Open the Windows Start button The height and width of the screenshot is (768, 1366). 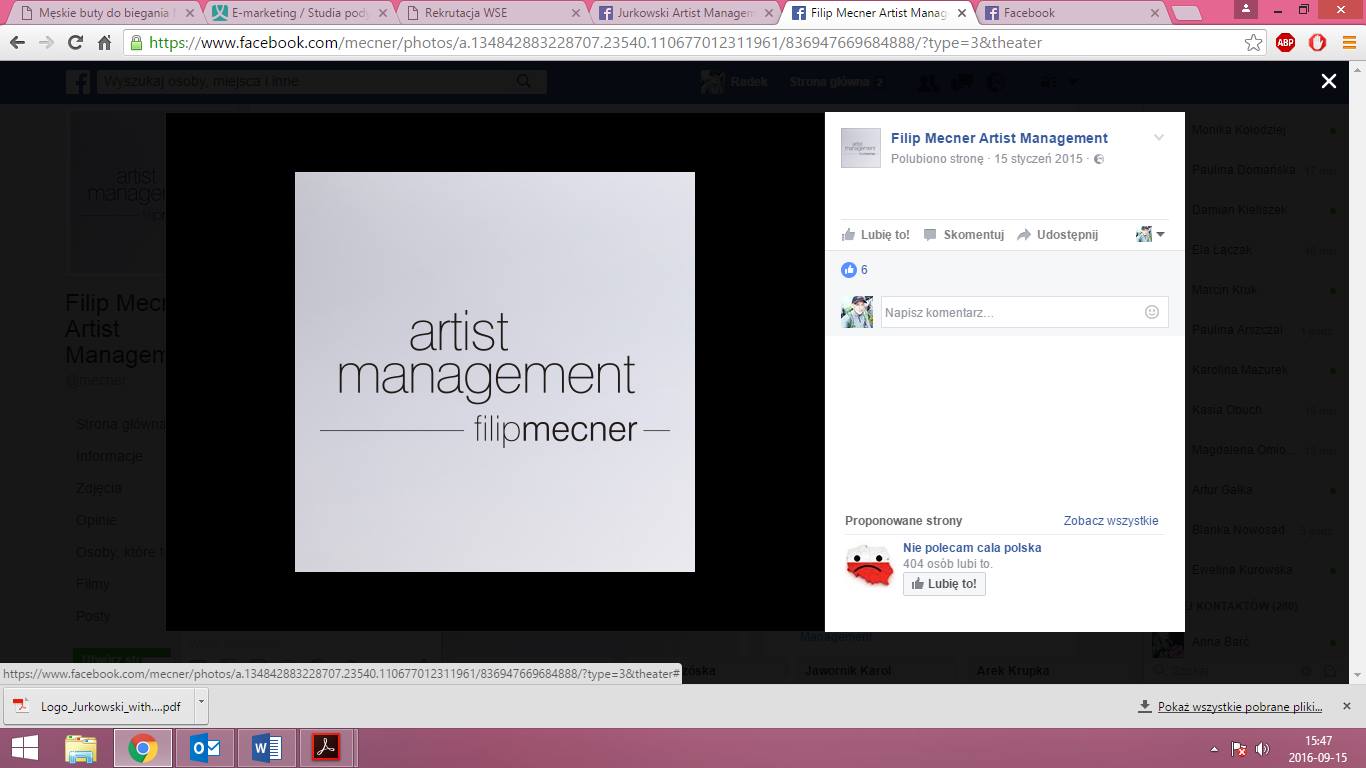coord(25,748)
